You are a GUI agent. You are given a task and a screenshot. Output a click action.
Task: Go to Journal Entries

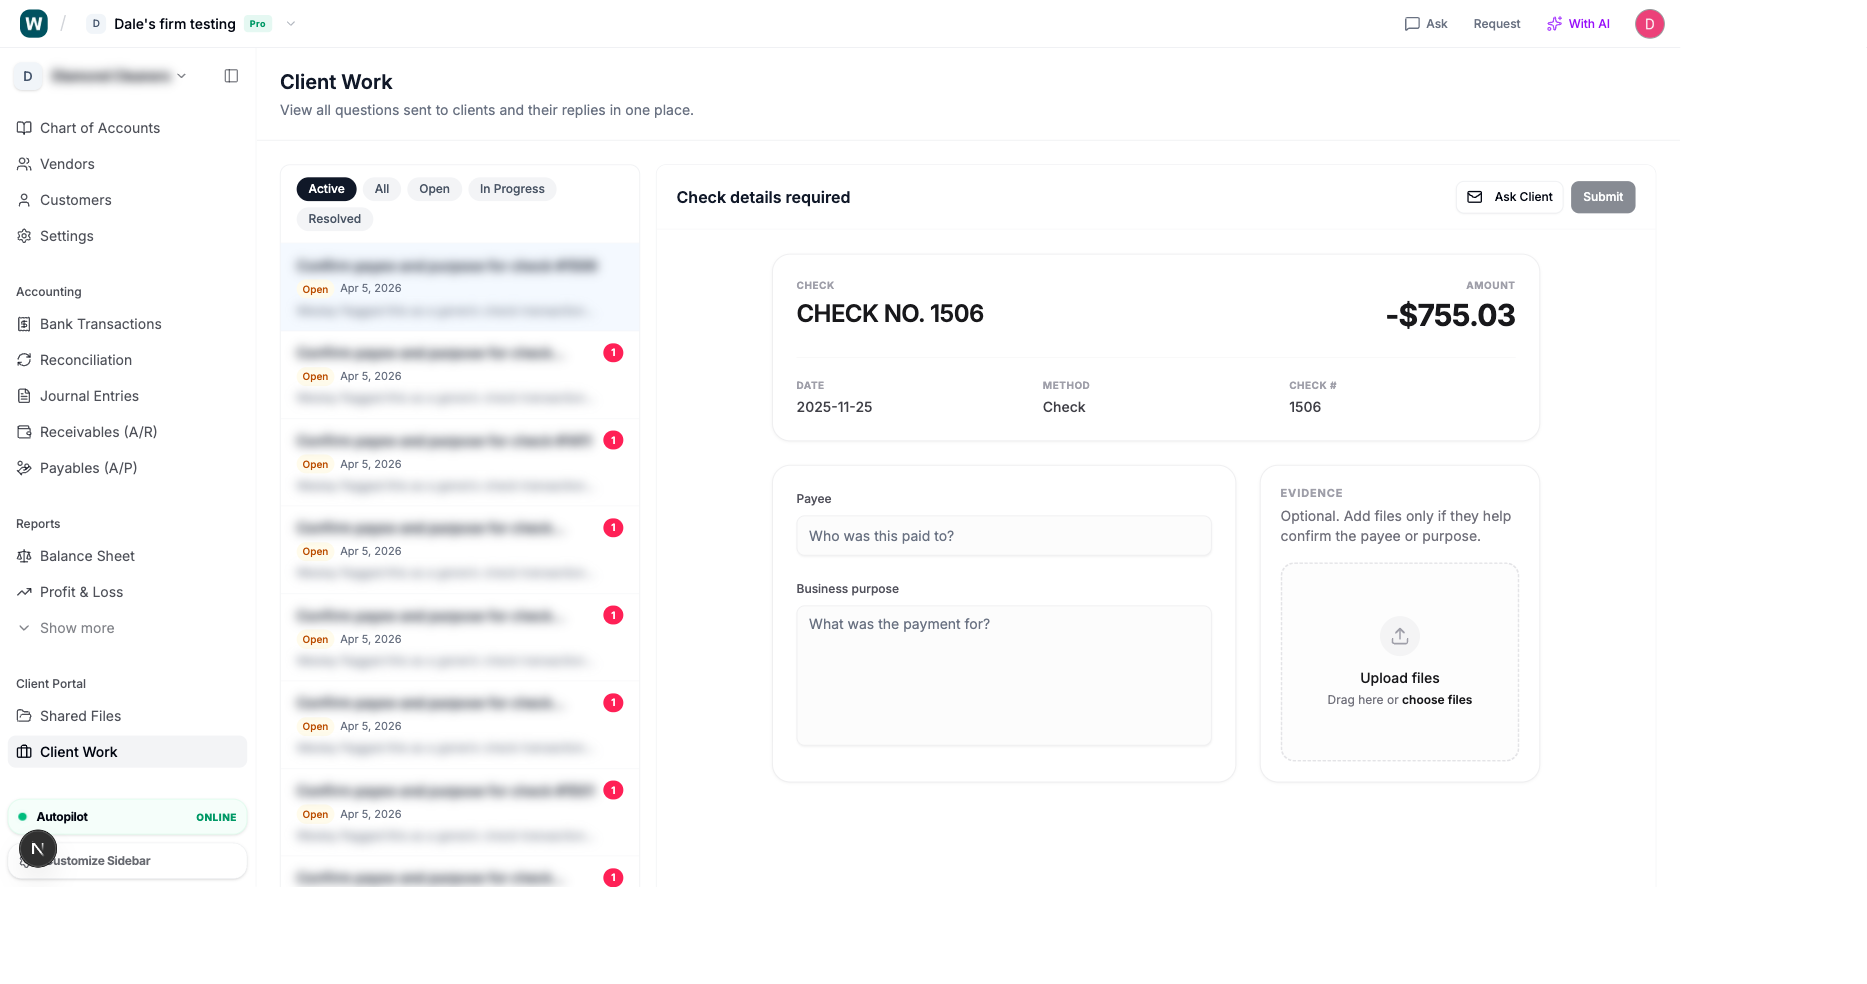[89, 396]
